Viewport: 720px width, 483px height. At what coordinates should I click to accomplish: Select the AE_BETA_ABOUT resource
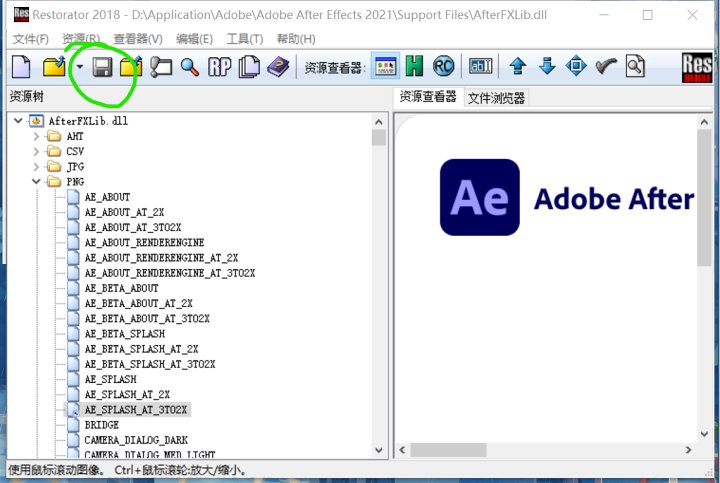click(x=122, y=288)
